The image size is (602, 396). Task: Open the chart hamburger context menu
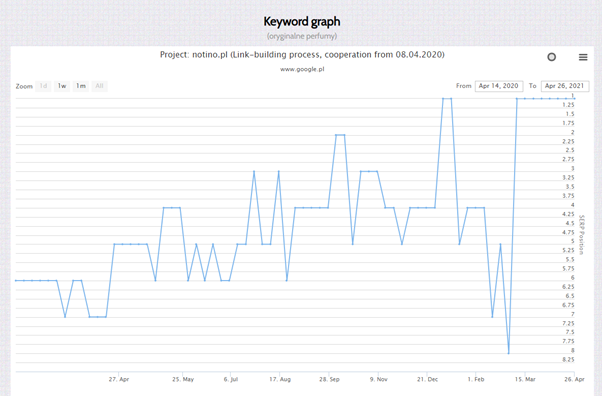click(x=583, y=57)
